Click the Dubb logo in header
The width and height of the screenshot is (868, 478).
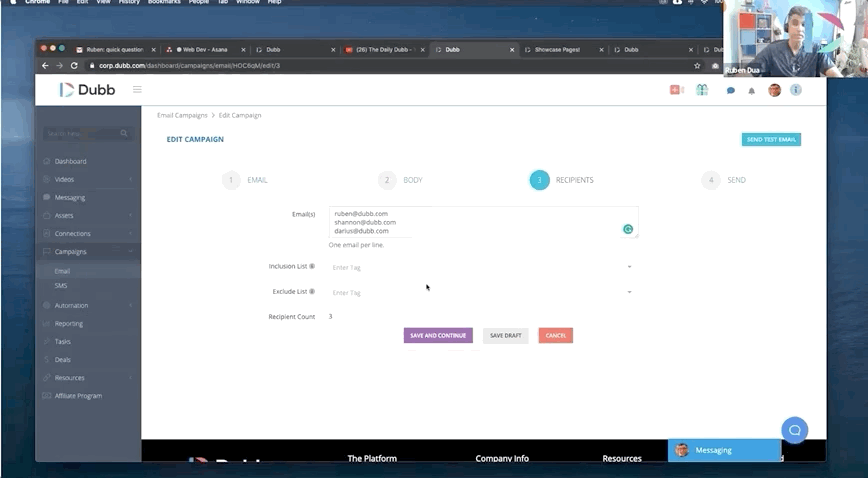tap(87, 90)
